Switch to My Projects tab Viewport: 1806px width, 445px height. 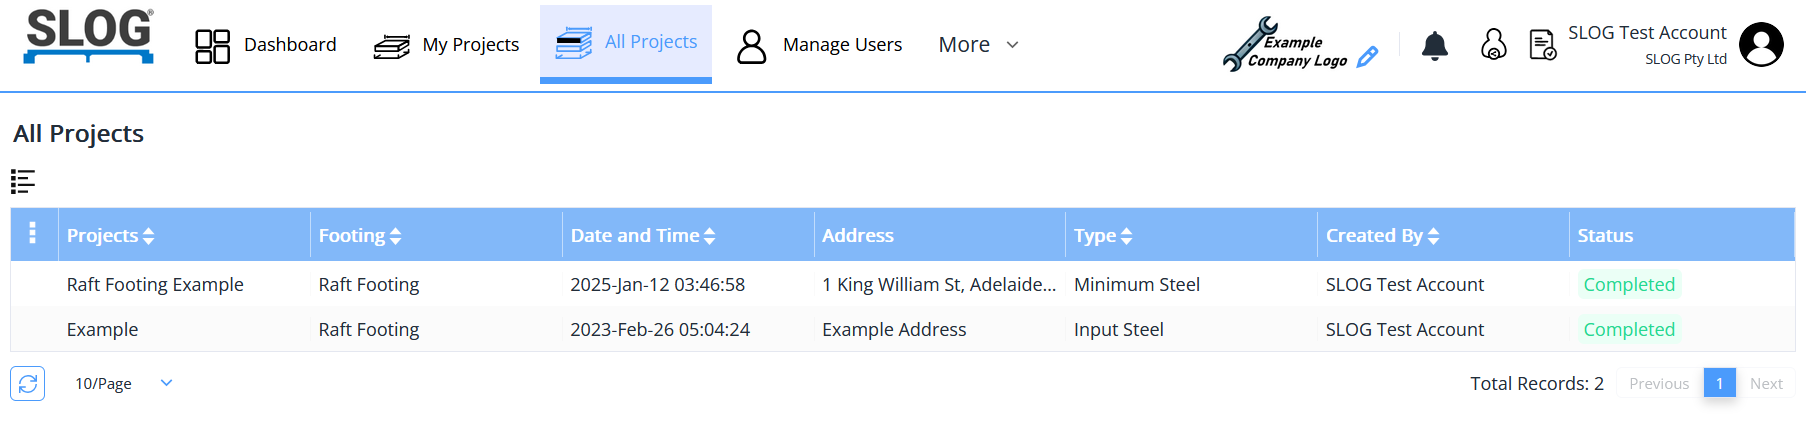pyautogui.click(x=446, y=45)
